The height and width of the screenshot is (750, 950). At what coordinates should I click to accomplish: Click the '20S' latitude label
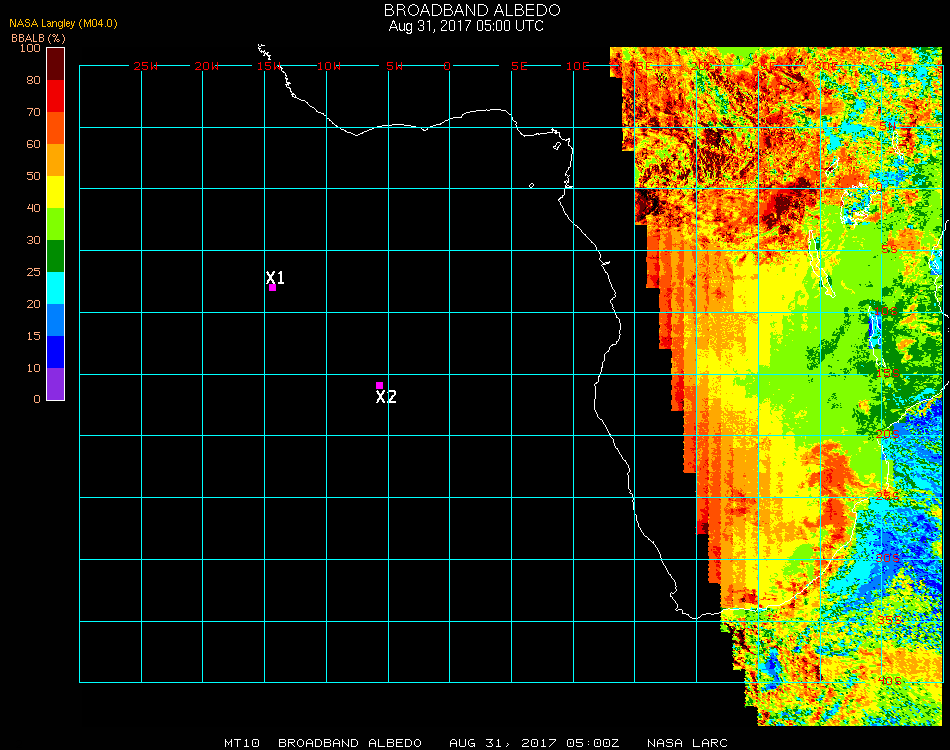pyautogui.click(x=888, y=434)
